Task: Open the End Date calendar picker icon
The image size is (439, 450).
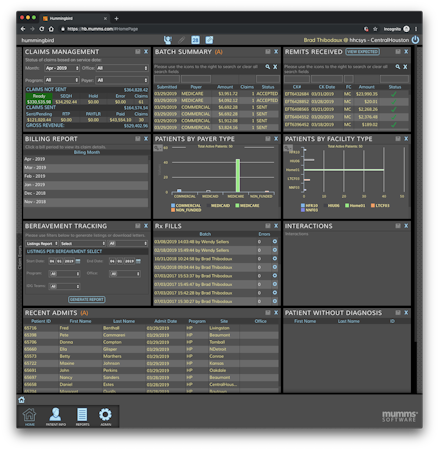Action: click(138, 261)
